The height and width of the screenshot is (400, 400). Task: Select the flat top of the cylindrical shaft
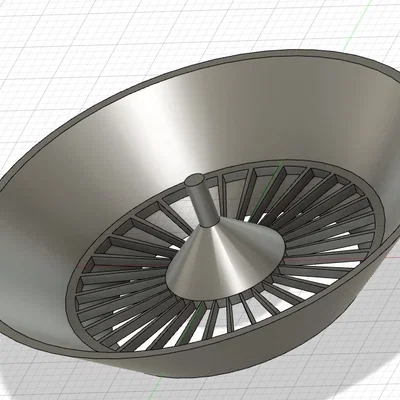pyautogui.click(x=194, y=180)
